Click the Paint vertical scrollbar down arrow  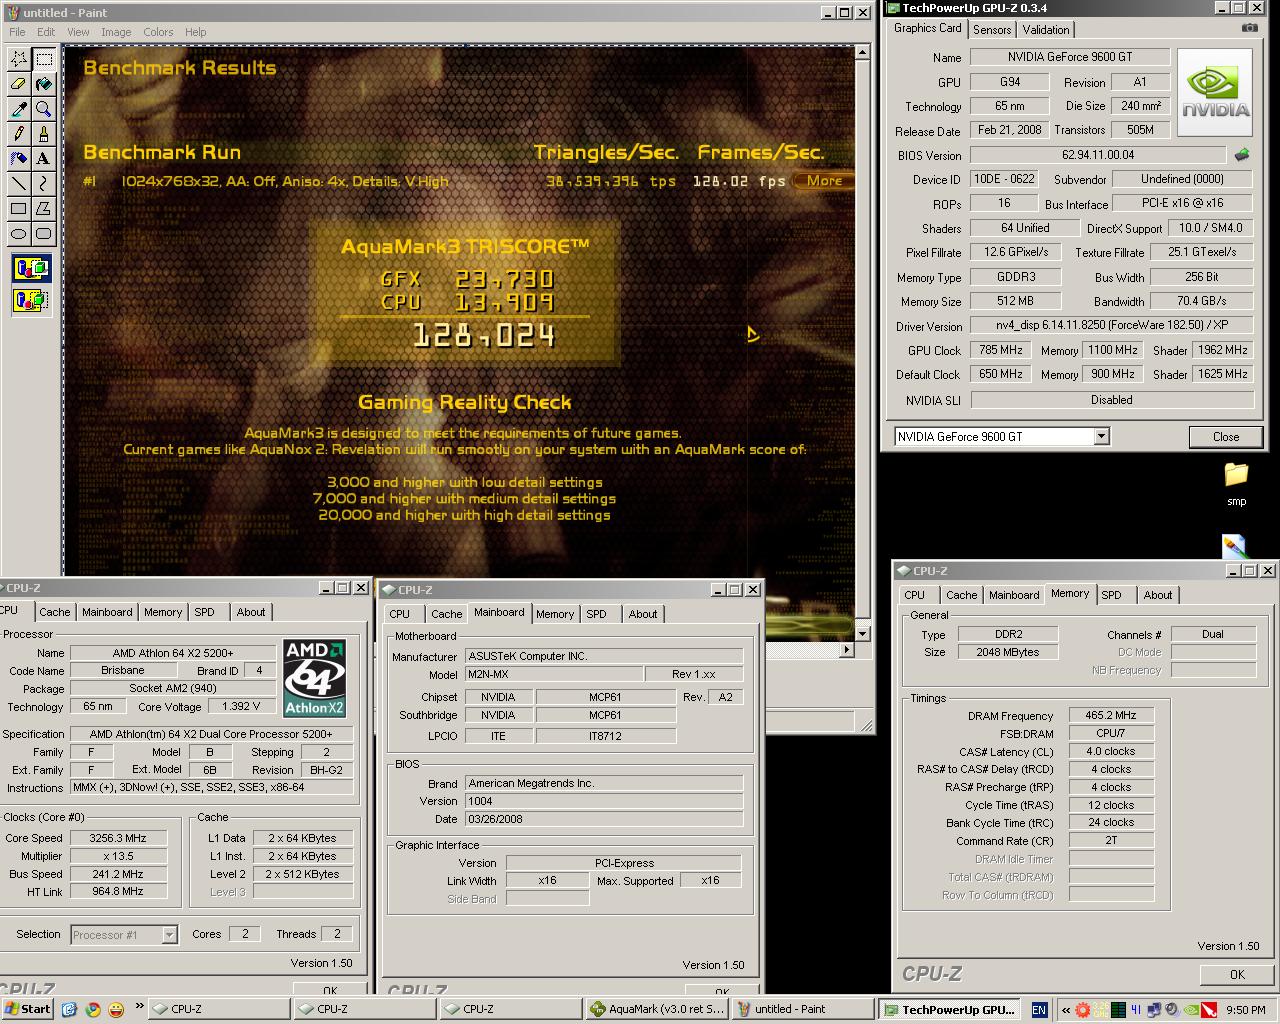(863, 632)
